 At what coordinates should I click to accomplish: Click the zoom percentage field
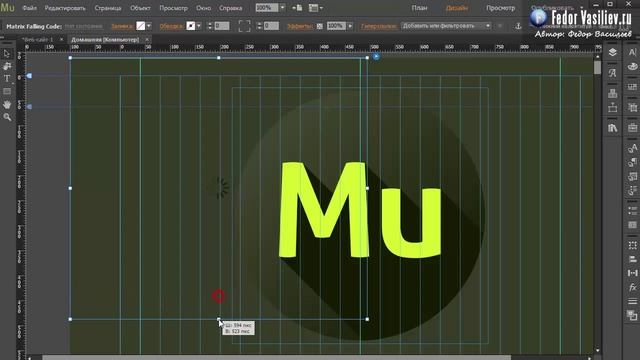267,8
